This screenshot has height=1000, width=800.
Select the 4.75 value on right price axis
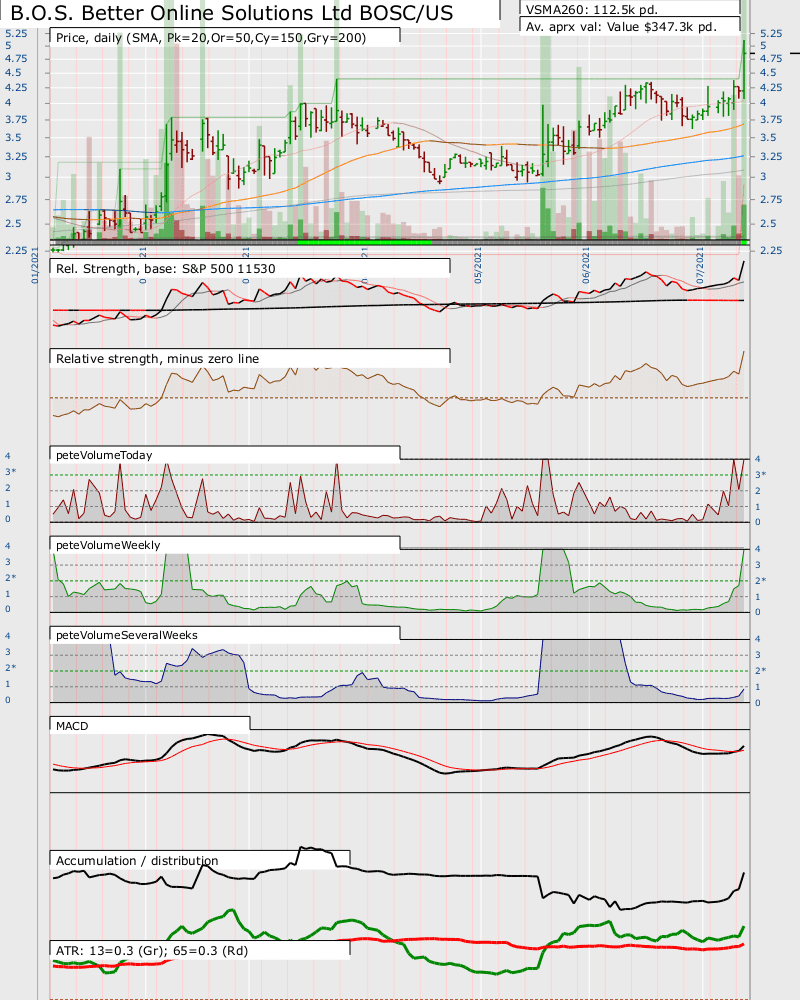771,58
